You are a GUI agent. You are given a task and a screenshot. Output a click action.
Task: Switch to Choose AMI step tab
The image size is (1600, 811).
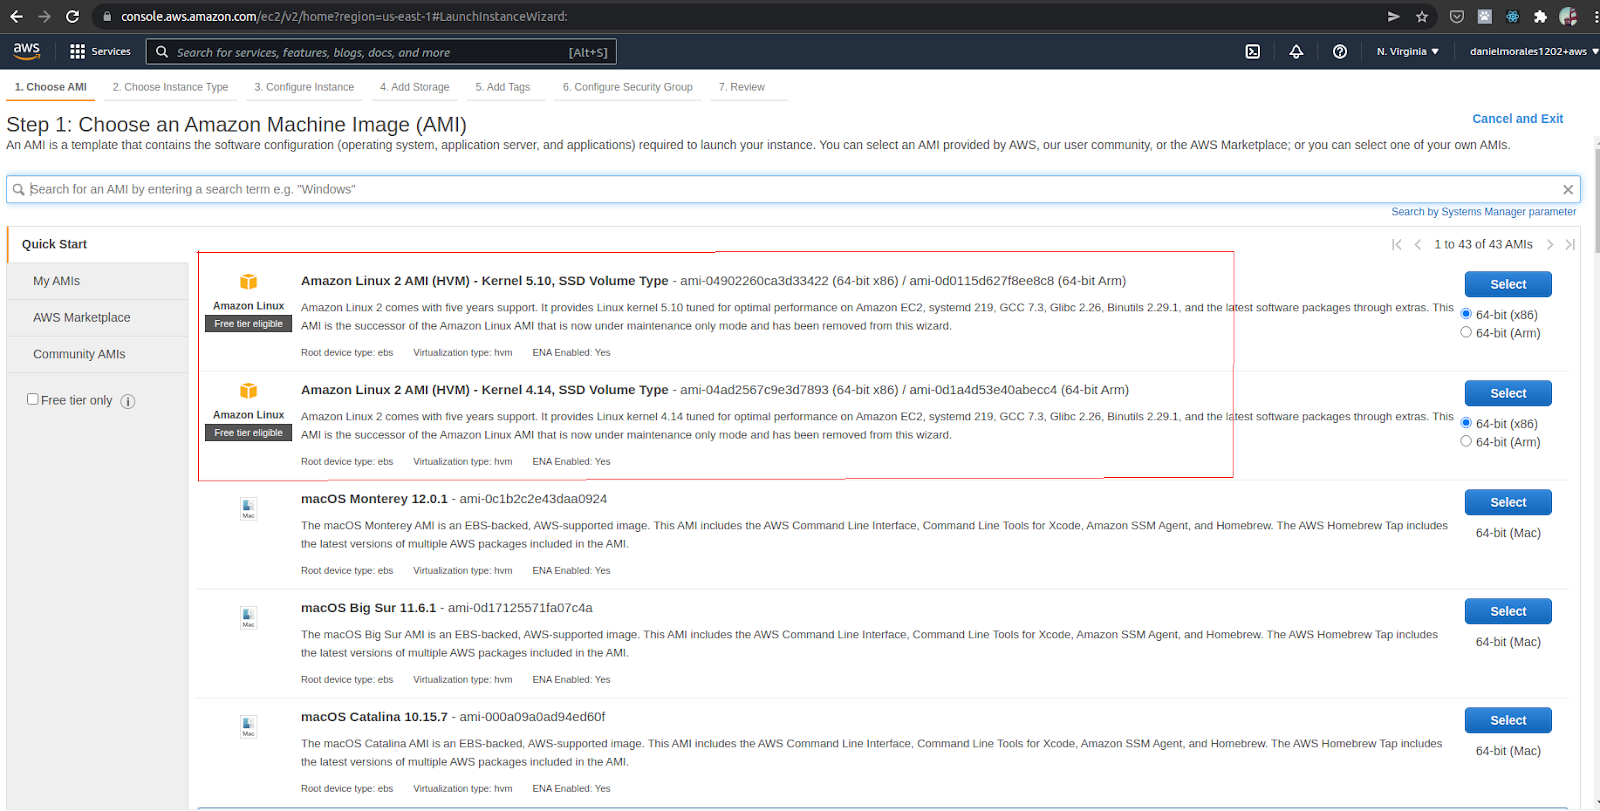(51, 87)
